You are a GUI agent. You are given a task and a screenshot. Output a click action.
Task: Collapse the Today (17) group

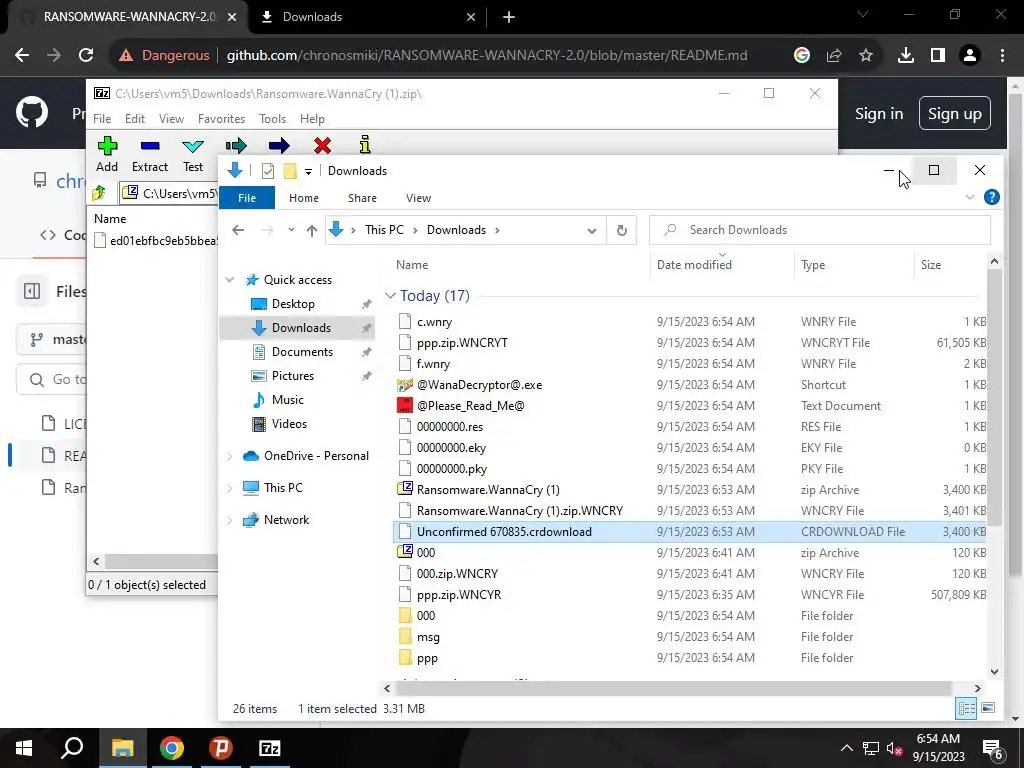click(x=391, y=296)
